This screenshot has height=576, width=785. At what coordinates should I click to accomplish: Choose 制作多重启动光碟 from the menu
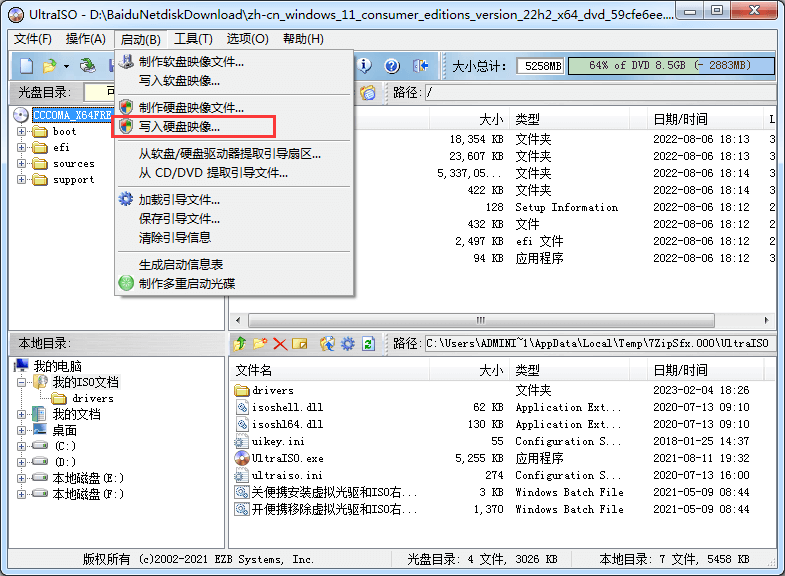tap(187, 283)
